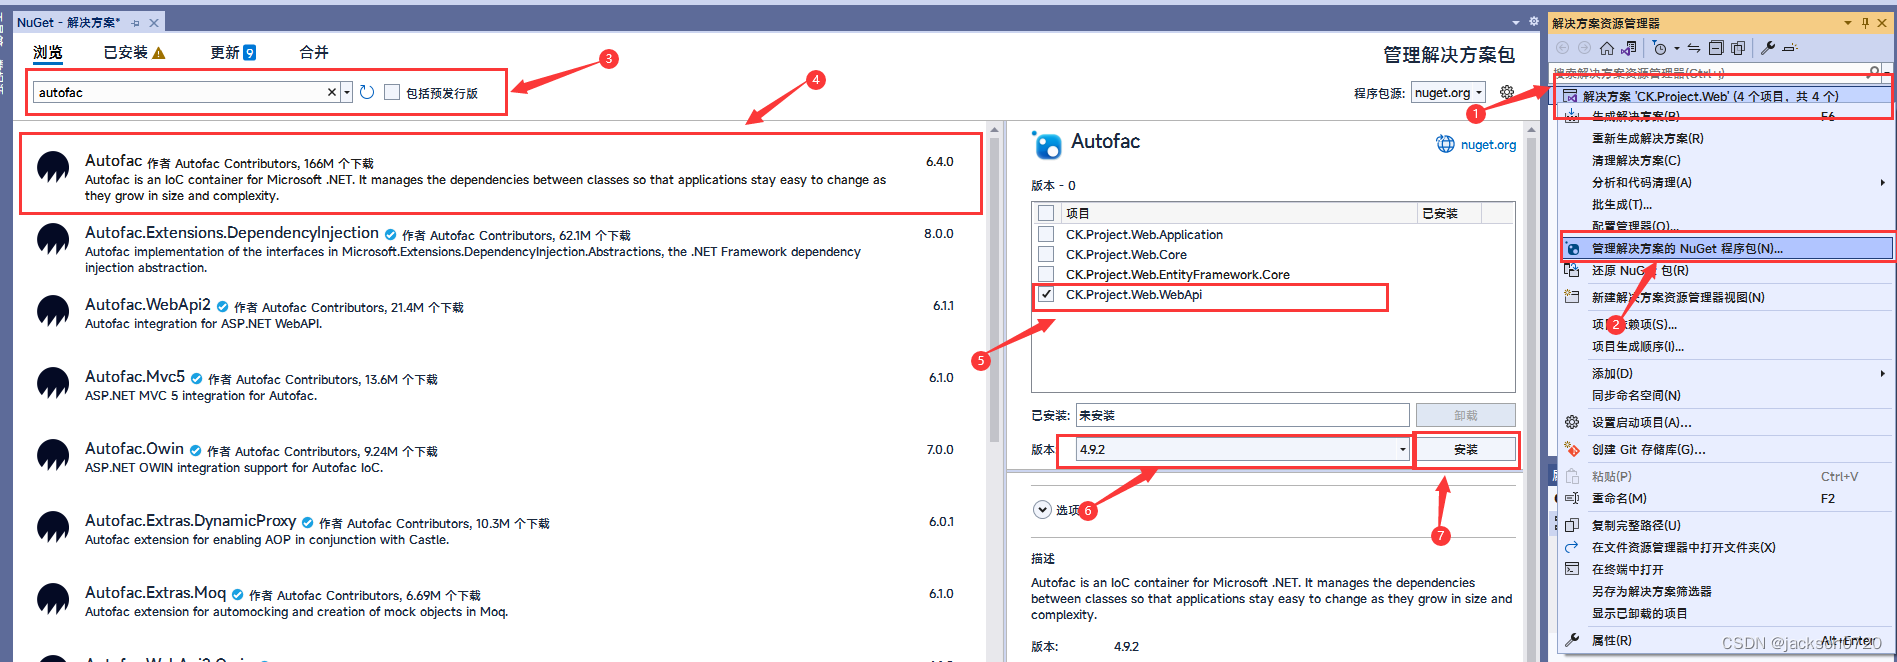
Task: Open NuGet settings gear icon
Action: point(1507,92)
